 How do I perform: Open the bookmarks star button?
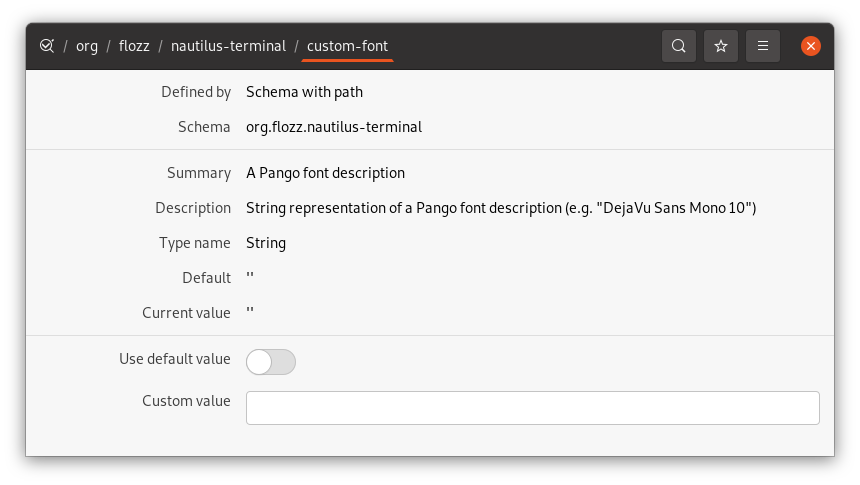[721, 46]
